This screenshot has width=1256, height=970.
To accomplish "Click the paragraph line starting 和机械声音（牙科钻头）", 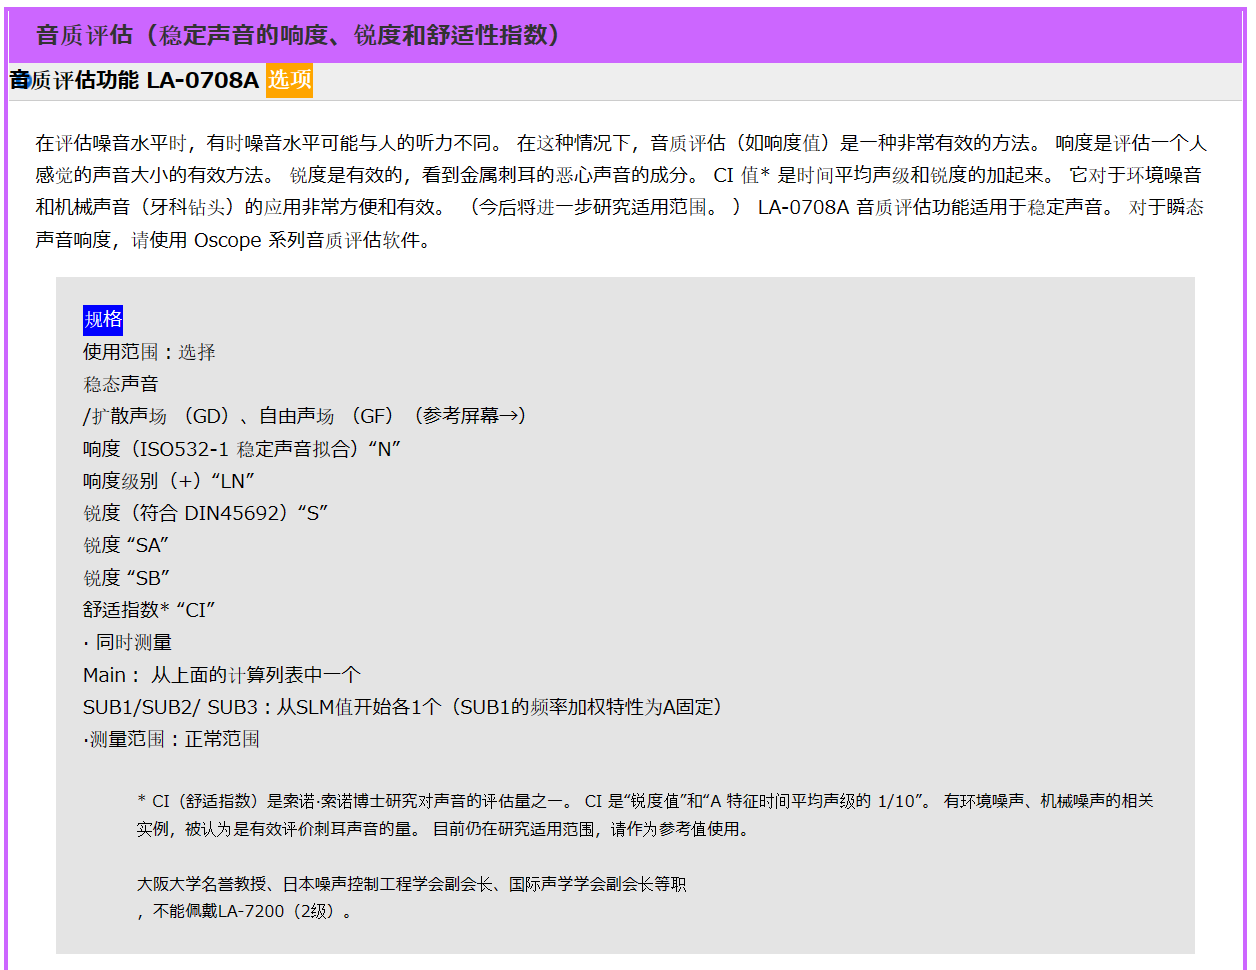I will pyautogui.click(x=620, y=208).
